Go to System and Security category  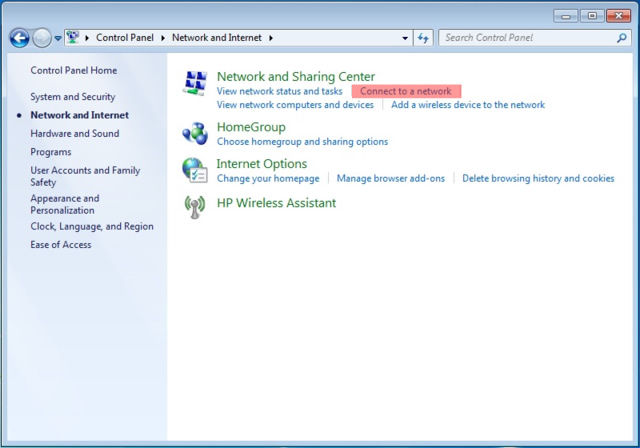[x=73, y=97]
